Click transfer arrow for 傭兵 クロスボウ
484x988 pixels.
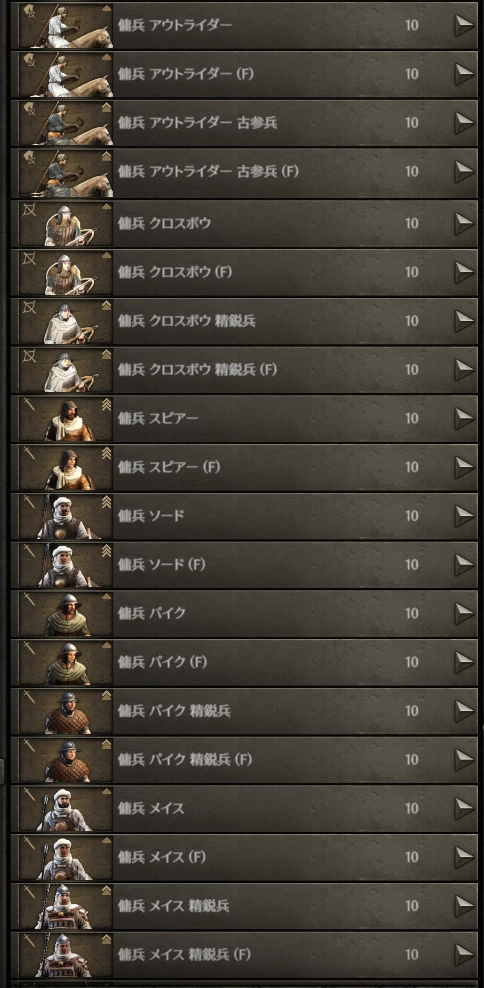464,224
